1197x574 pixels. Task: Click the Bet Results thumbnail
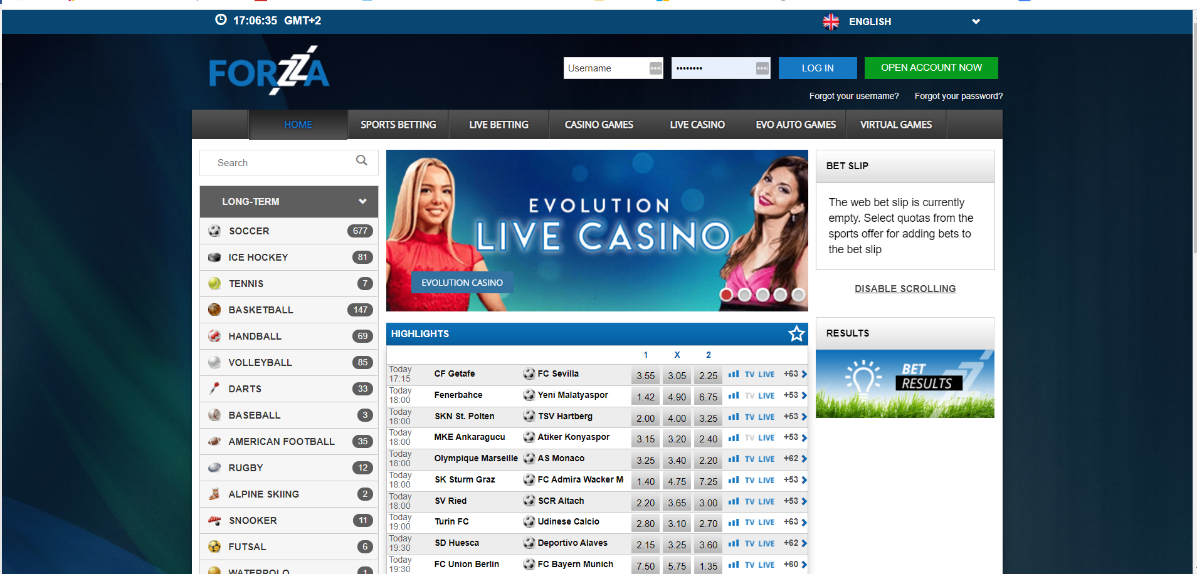tap(905, 384)
